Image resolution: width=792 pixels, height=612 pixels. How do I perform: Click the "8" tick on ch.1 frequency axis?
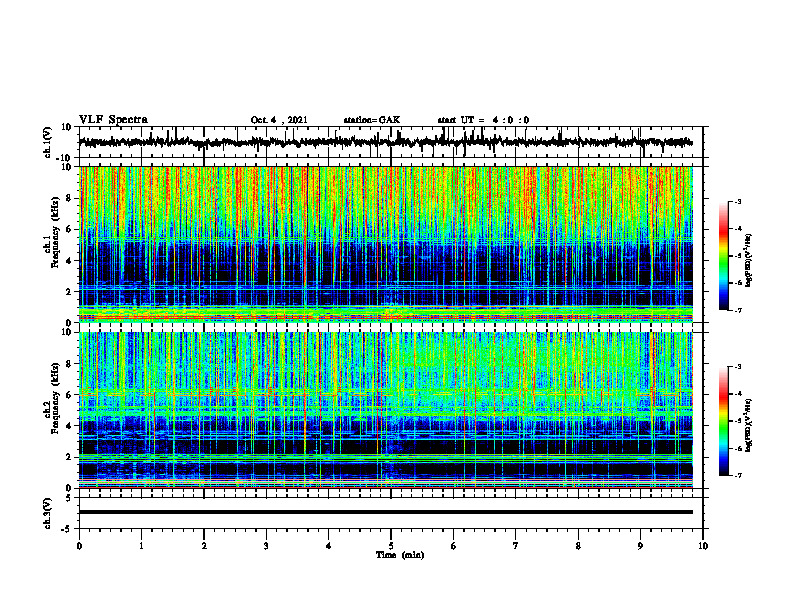[x=70, y=198]
